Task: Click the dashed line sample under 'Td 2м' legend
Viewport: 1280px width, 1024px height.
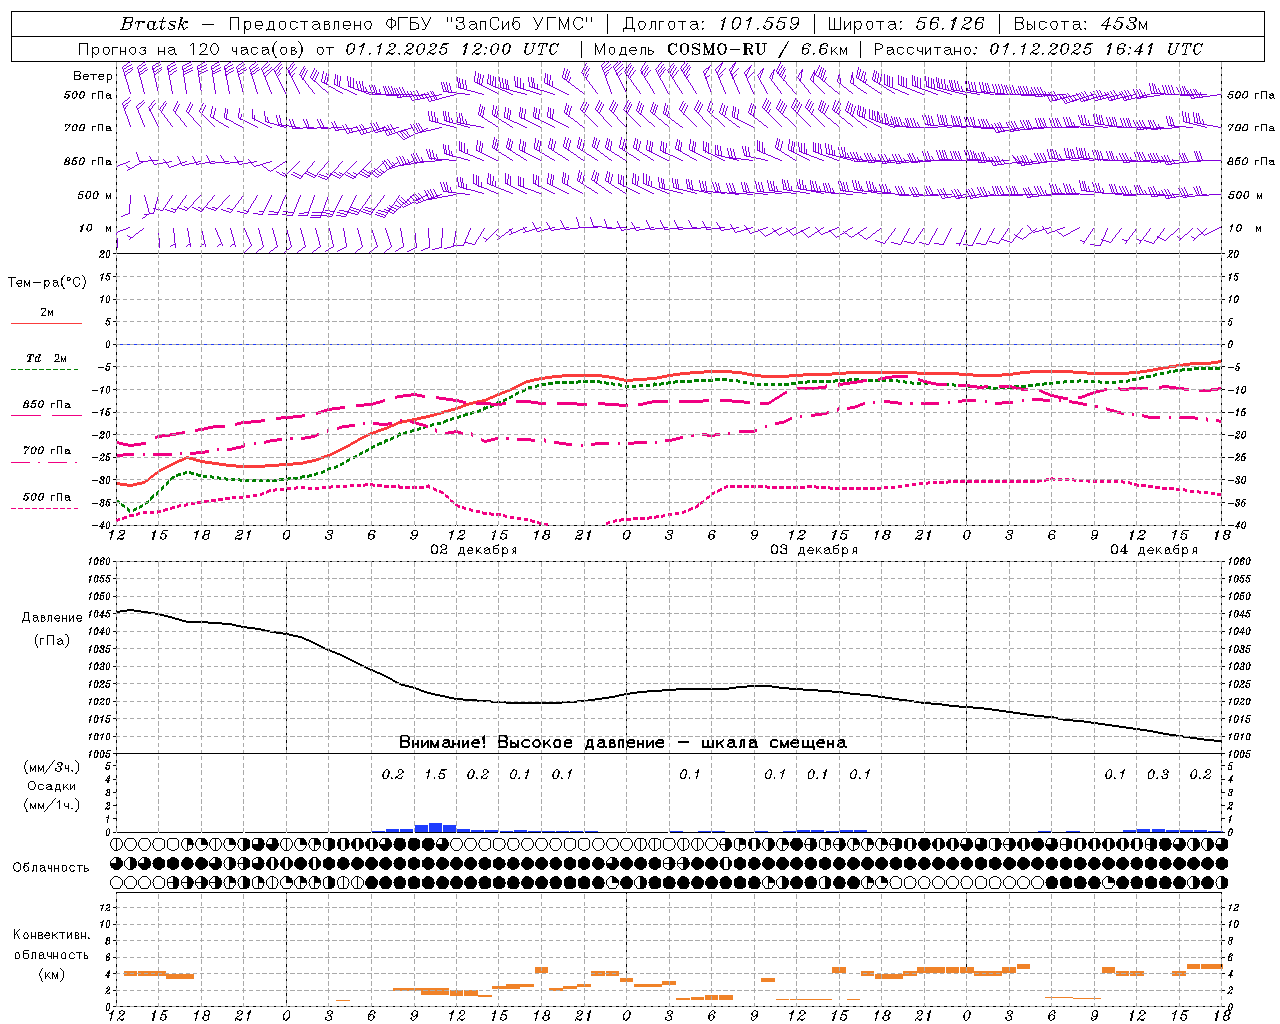Action: tap(46, 370)
